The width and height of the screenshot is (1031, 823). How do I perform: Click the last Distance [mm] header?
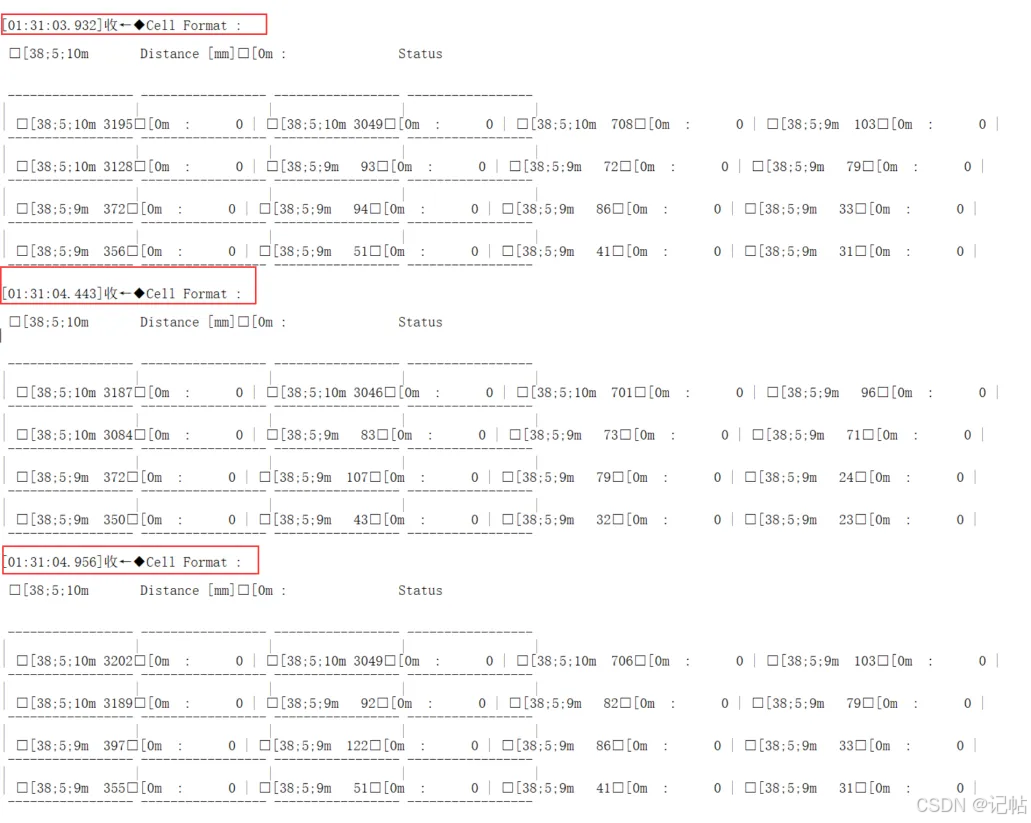[x=187, y=590]
